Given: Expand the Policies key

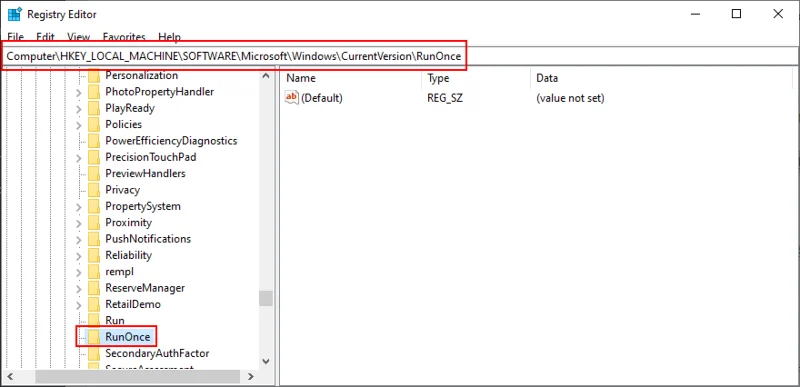Looking at the screenshot, I should 79,125.
